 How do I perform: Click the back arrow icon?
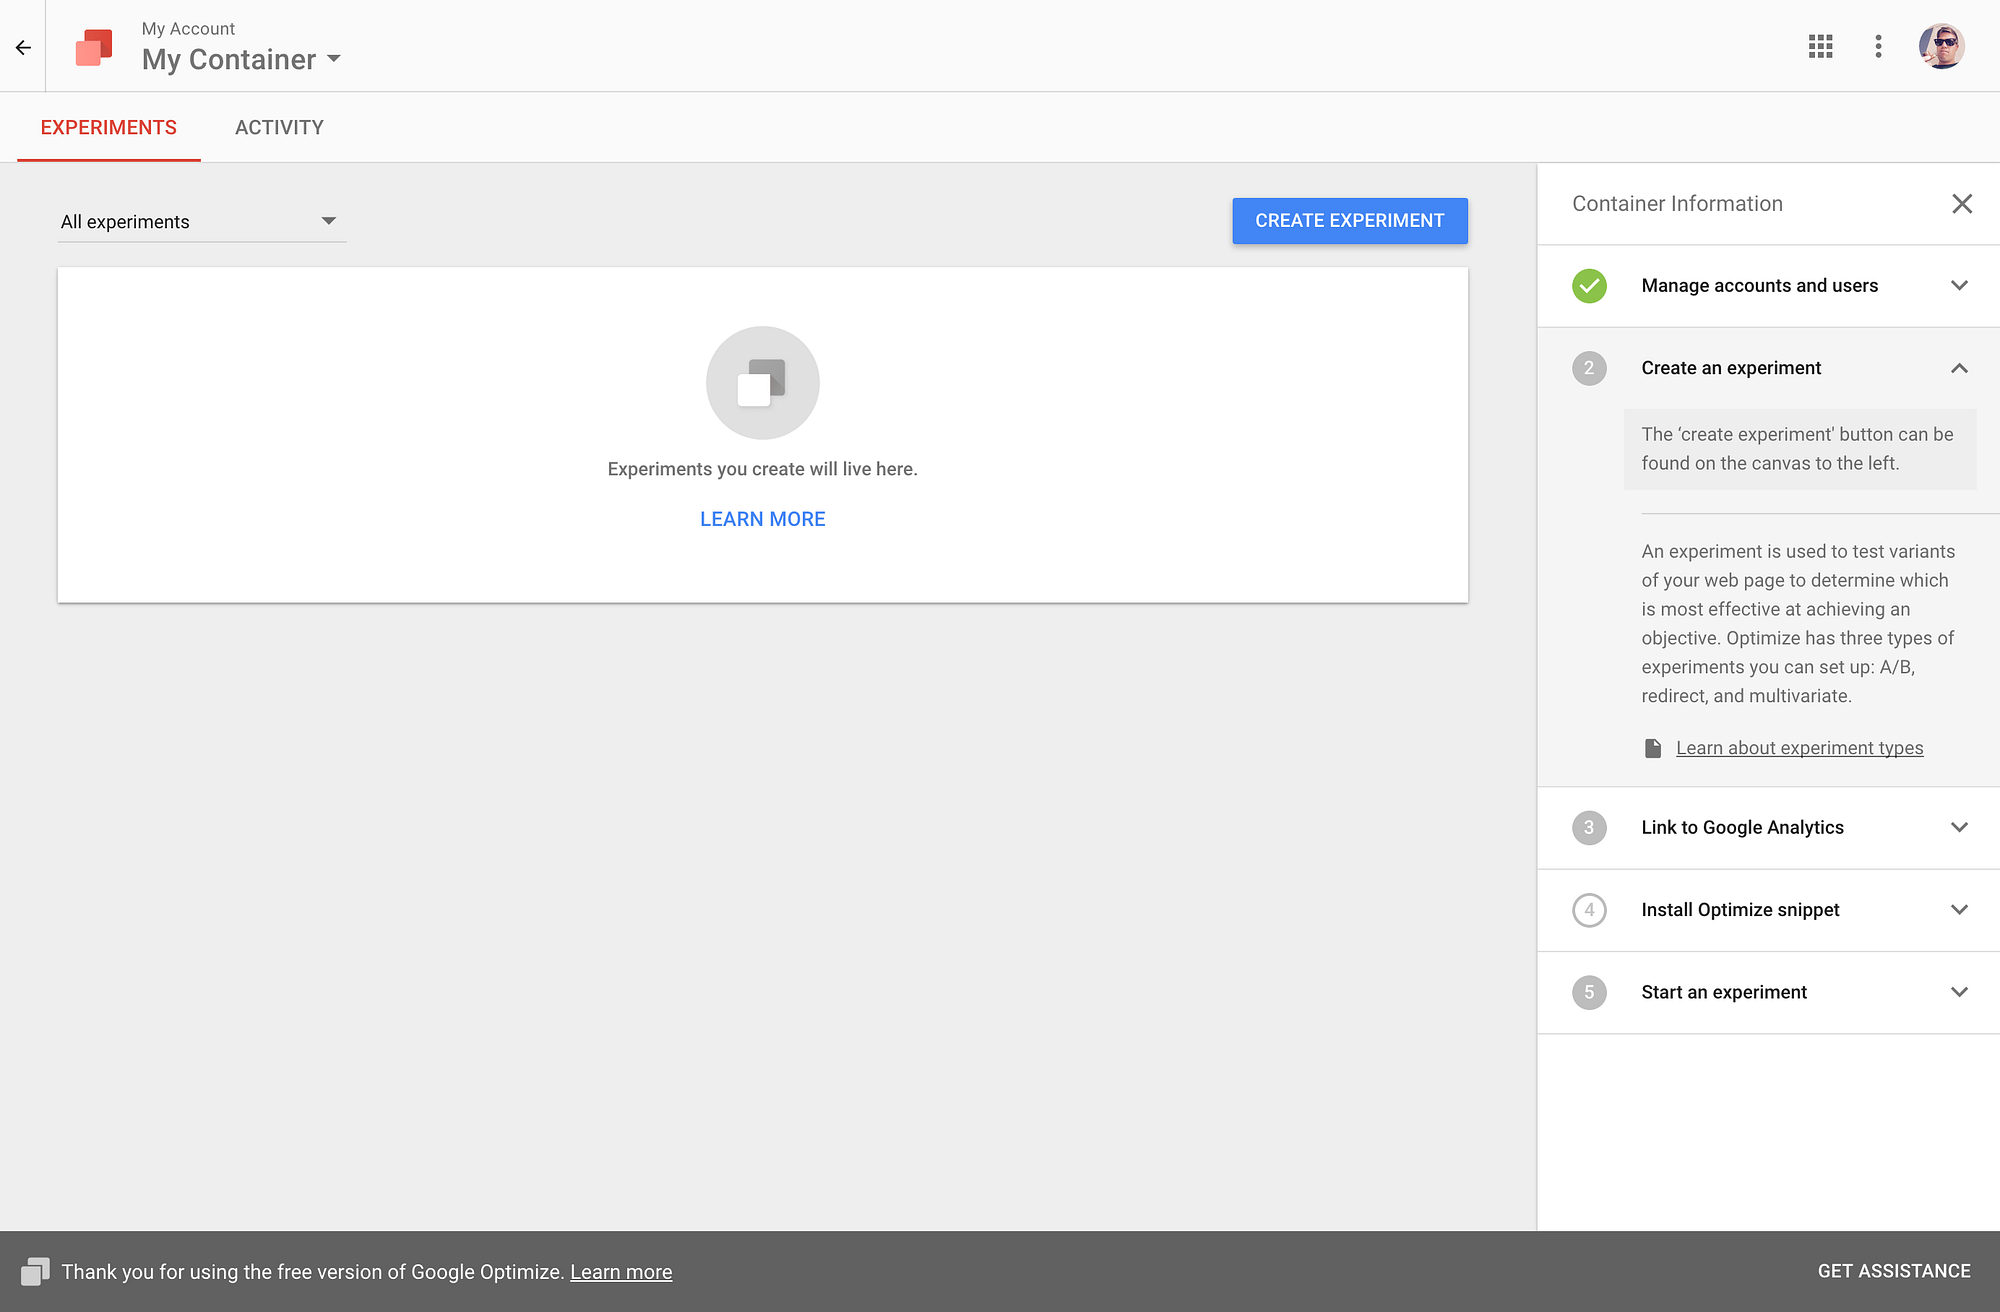(x=23, y=47)
